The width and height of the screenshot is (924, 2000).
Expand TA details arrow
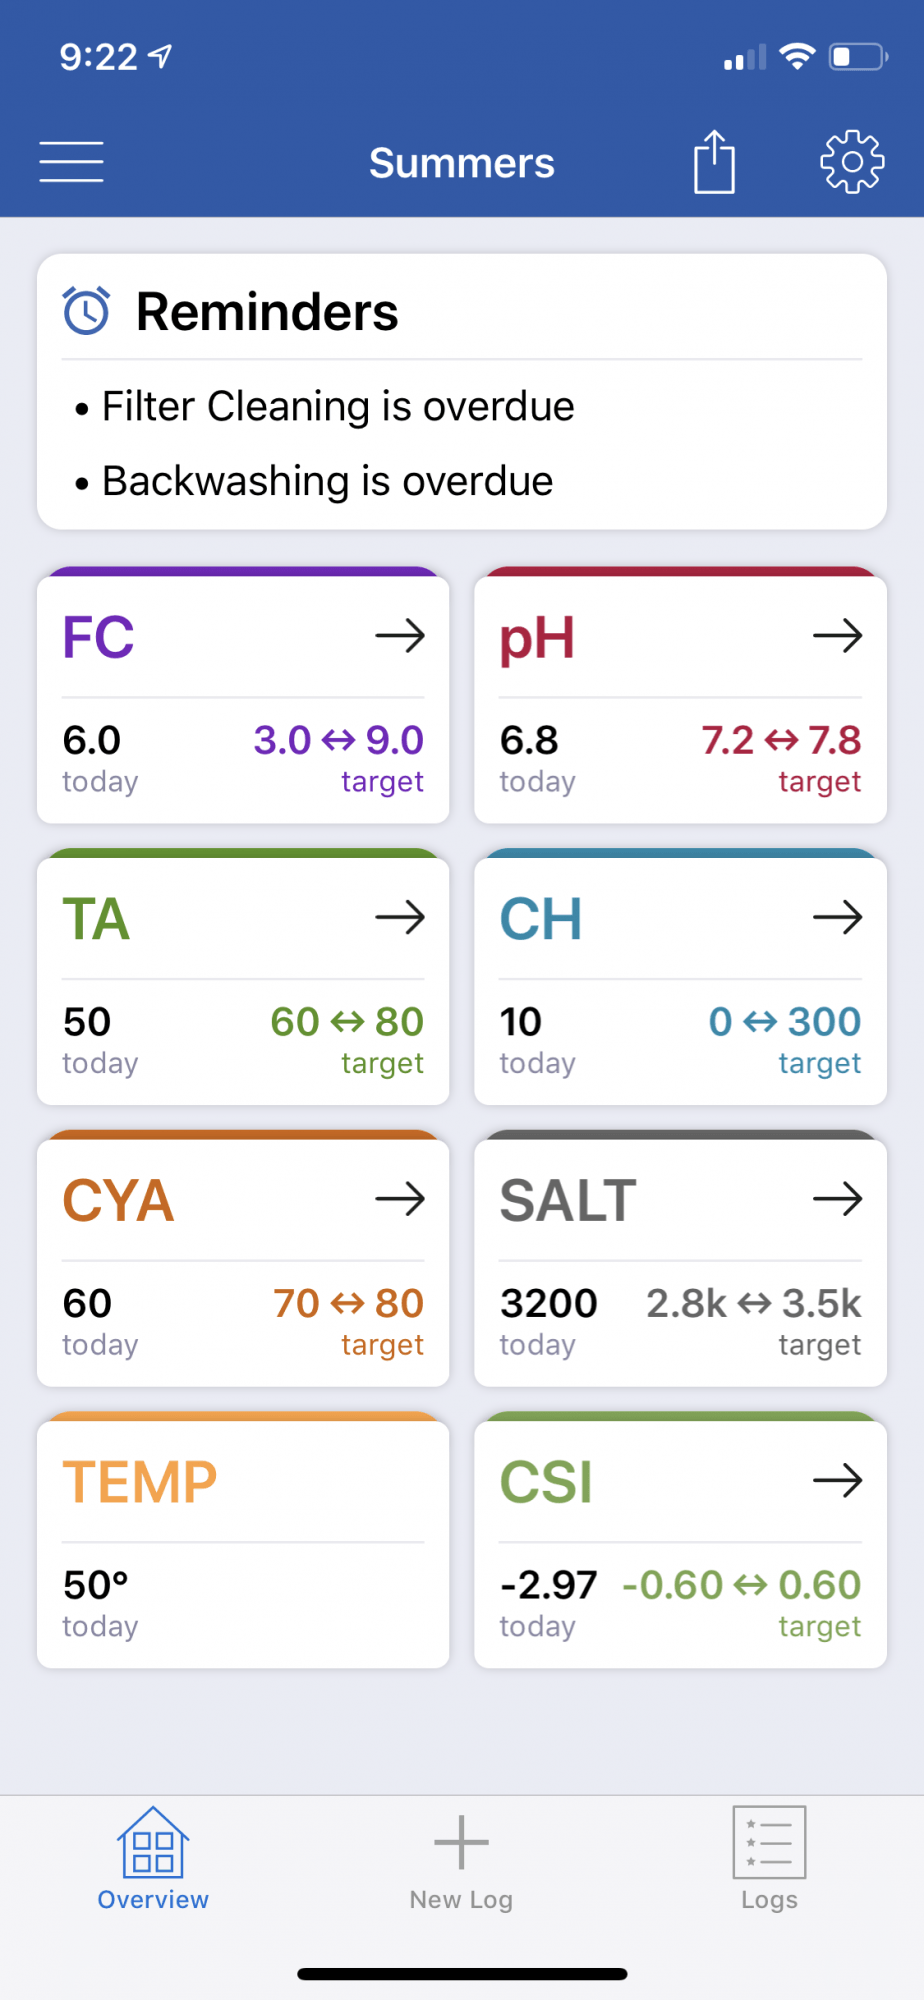400,917
